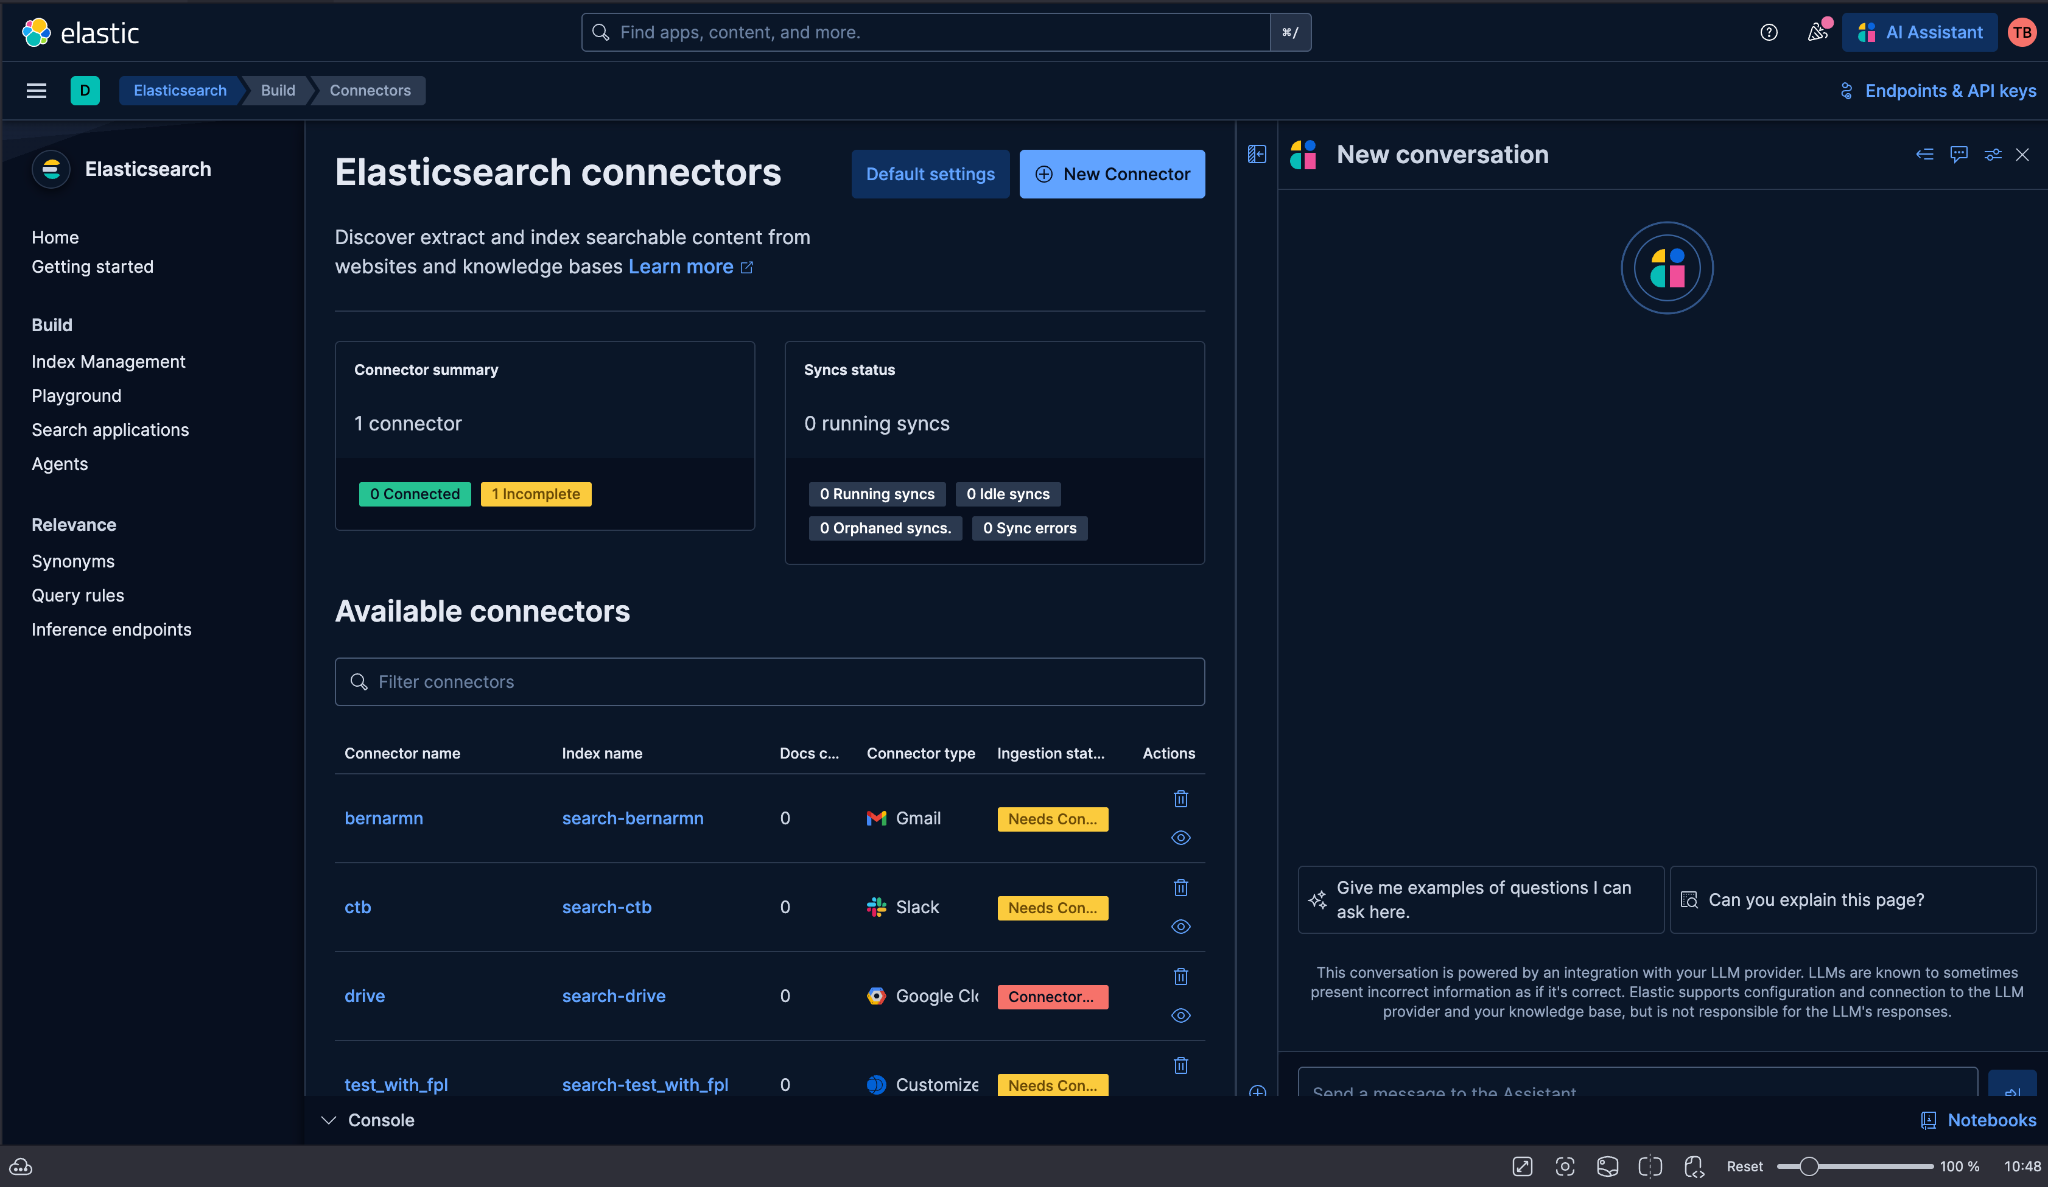Expand the AI Assistant flyout panel icon

[x=1257, y=154]
